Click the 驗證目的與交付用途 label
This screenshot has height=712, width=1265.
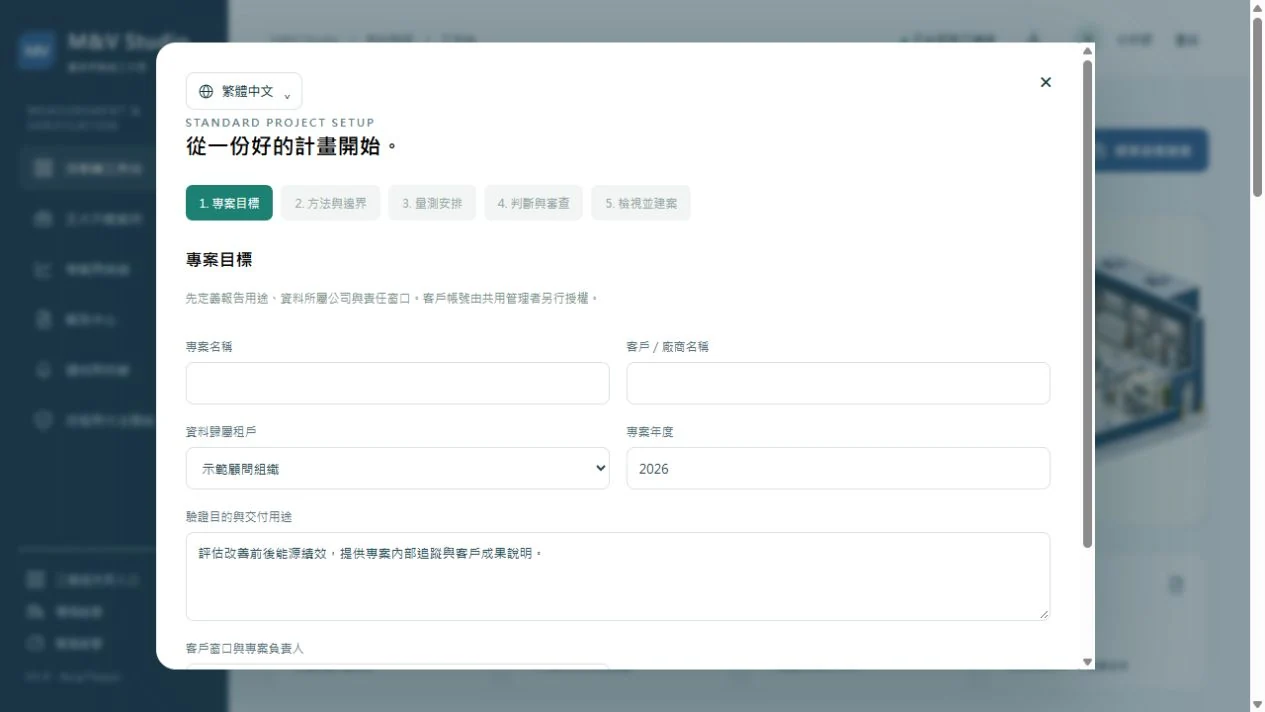[x=239, y=517]
